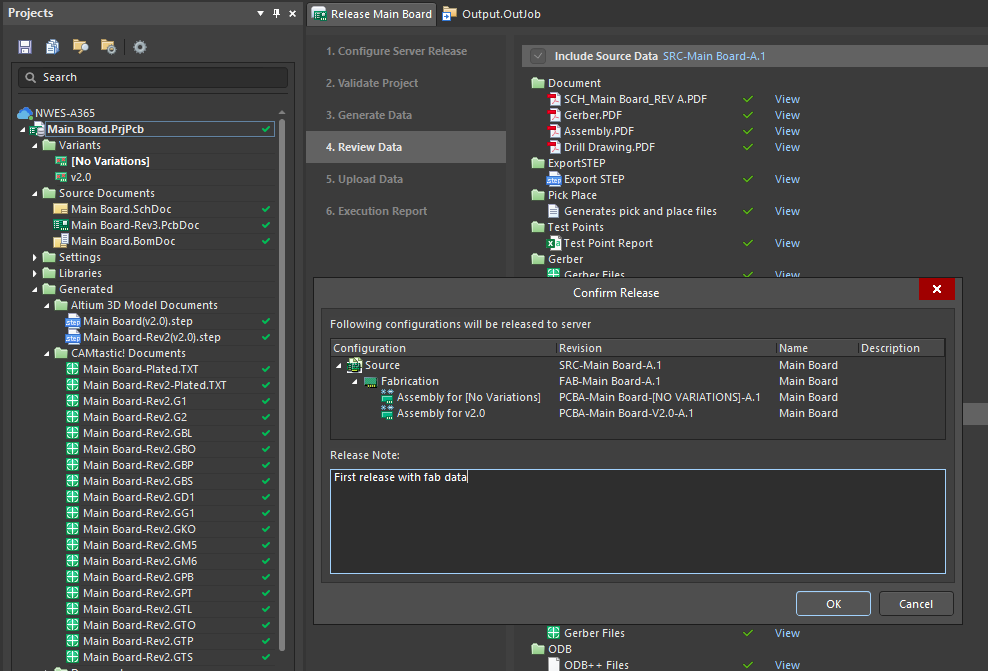Viewport: 988px width, 671px height.
Task: Collapse the Main Board.PrjPcb project node
Action: click(23, 129)
